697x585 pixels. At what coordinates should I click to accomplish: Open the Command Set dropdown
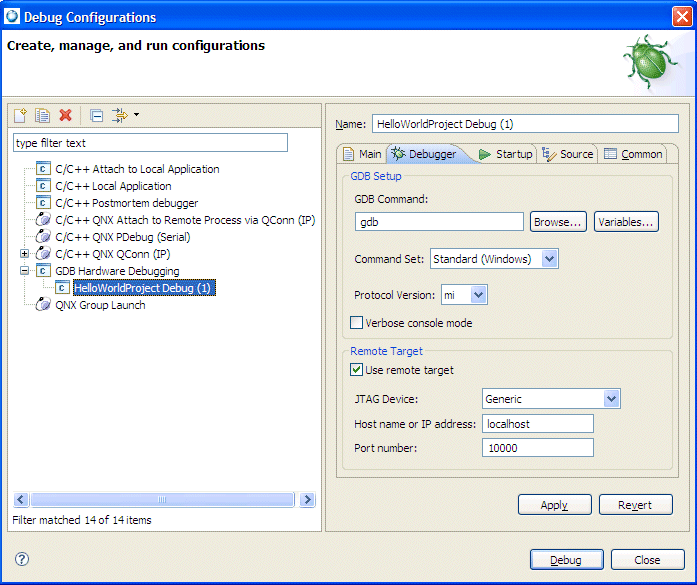click(x=549, y=259)
